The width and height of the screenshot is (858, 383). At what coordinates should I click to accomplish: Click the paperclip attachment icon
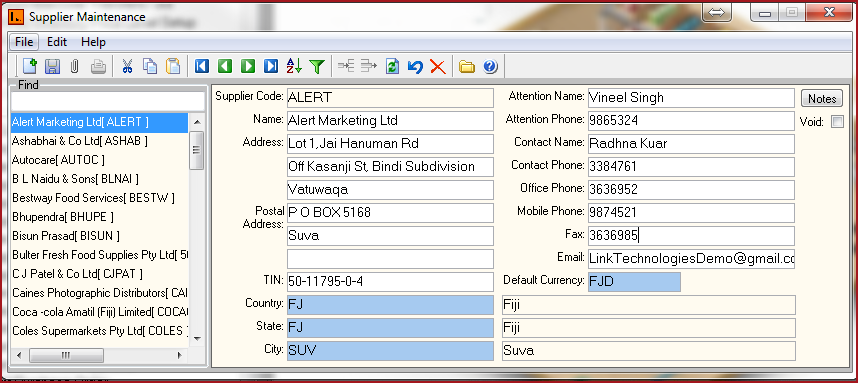coord(75,67)
